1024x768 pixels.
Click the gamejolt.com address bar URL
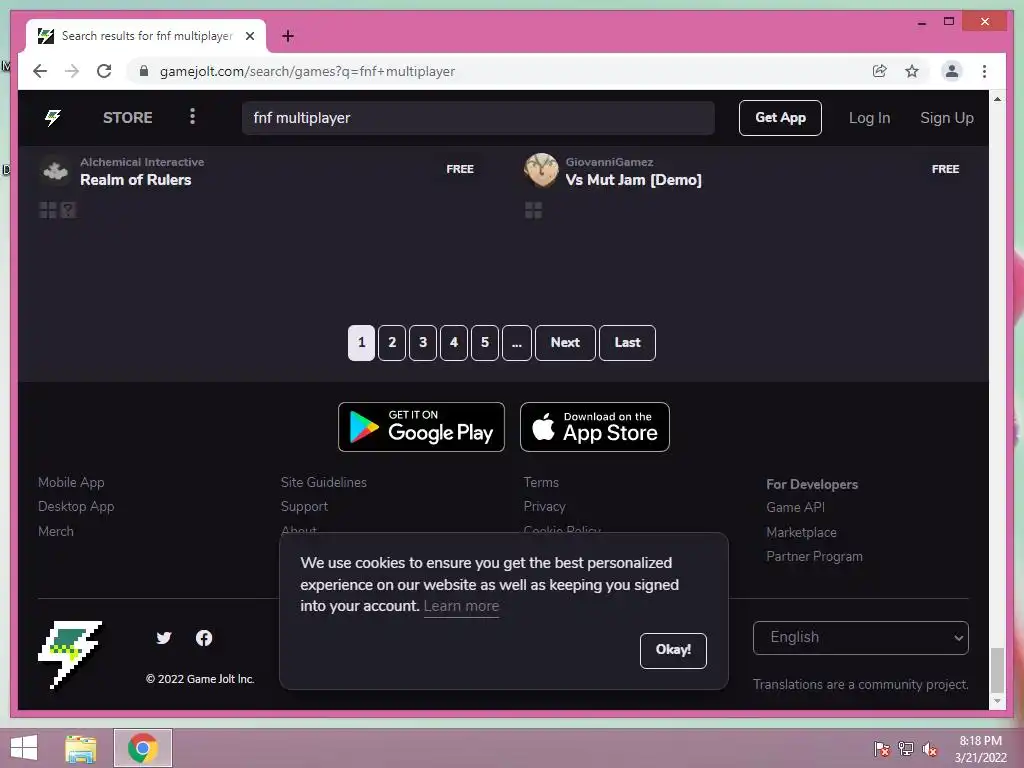pyautogui.click(x=307, y=71)
